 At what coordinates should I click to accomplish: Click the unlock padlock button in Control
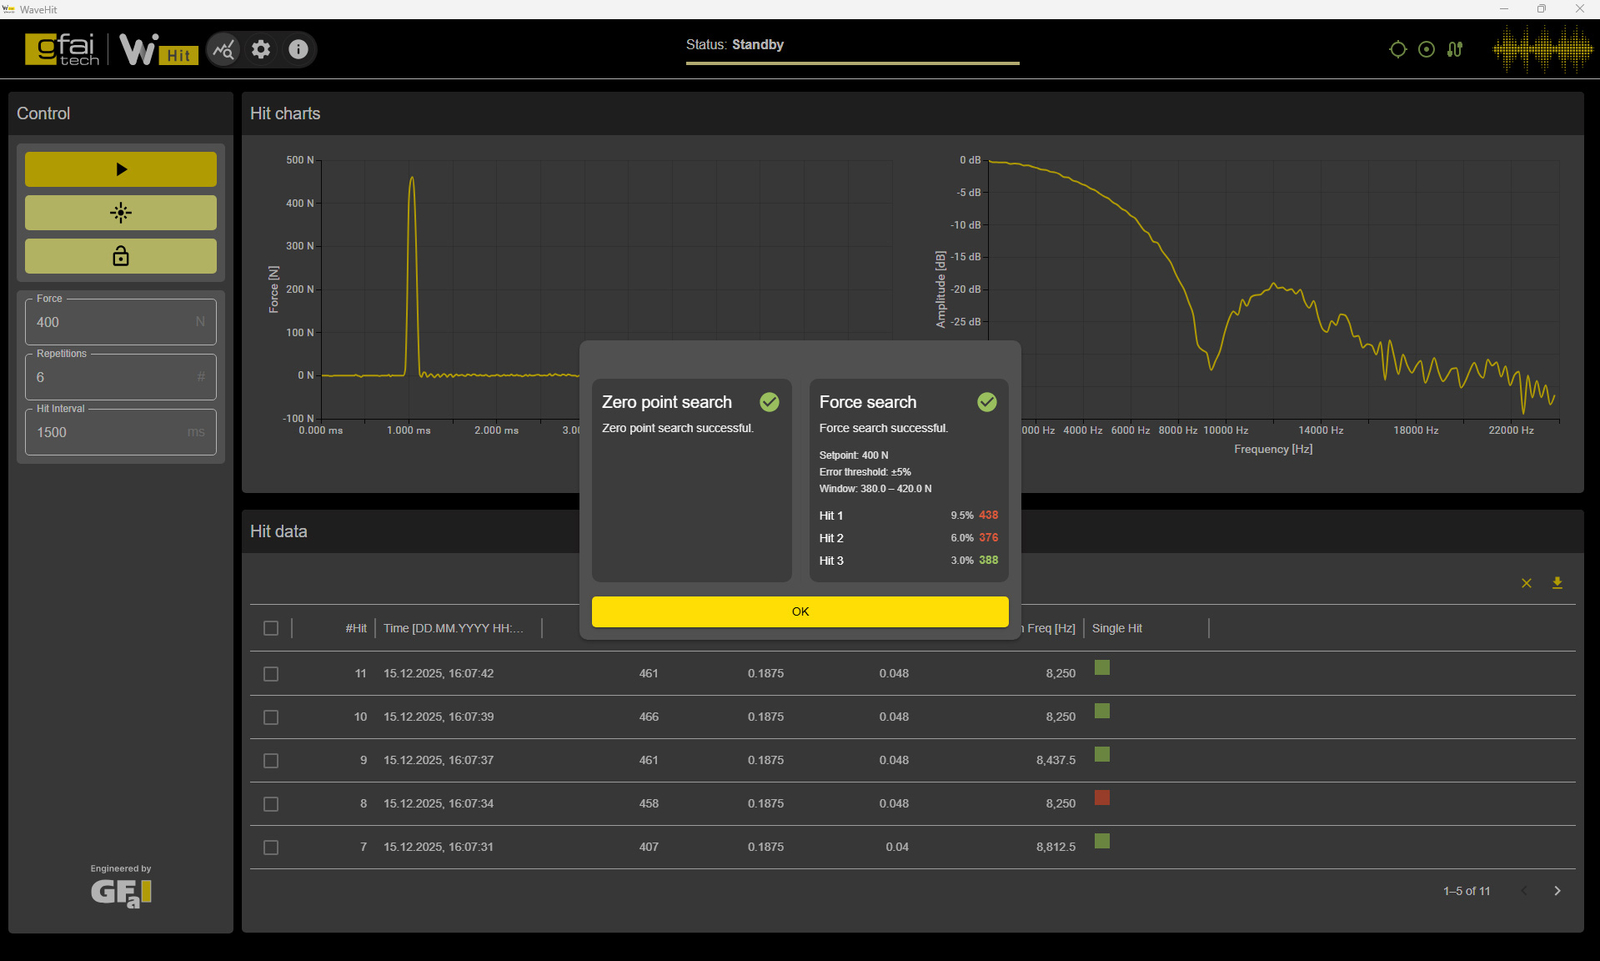pyautogui.click(x=121, y=256)
